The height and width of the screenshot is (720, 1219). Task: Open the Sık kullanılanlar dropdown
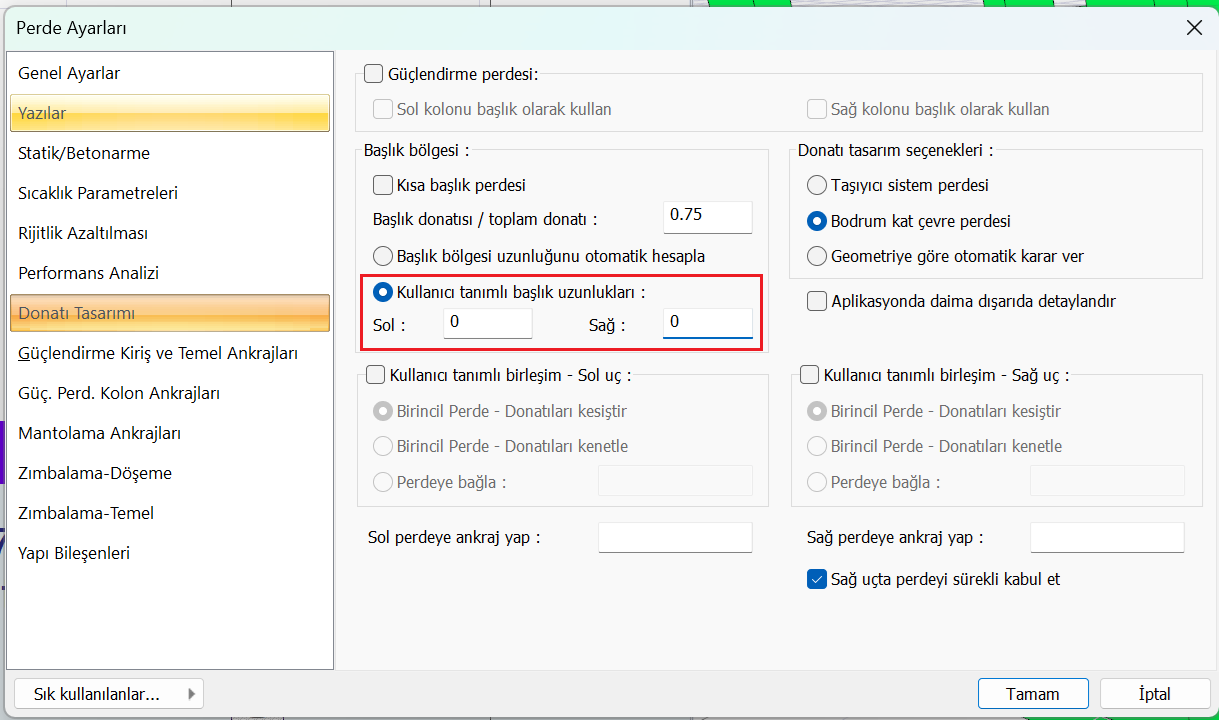[110, 694]
